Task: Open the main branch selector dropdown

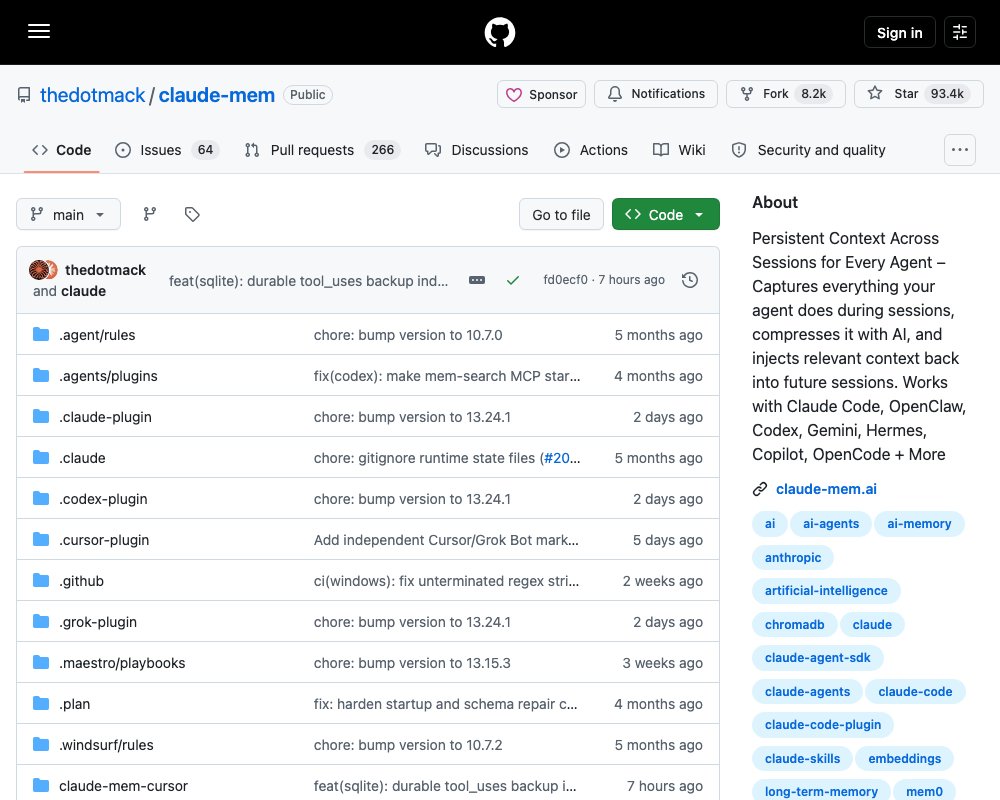Action: tap(68, 214)
